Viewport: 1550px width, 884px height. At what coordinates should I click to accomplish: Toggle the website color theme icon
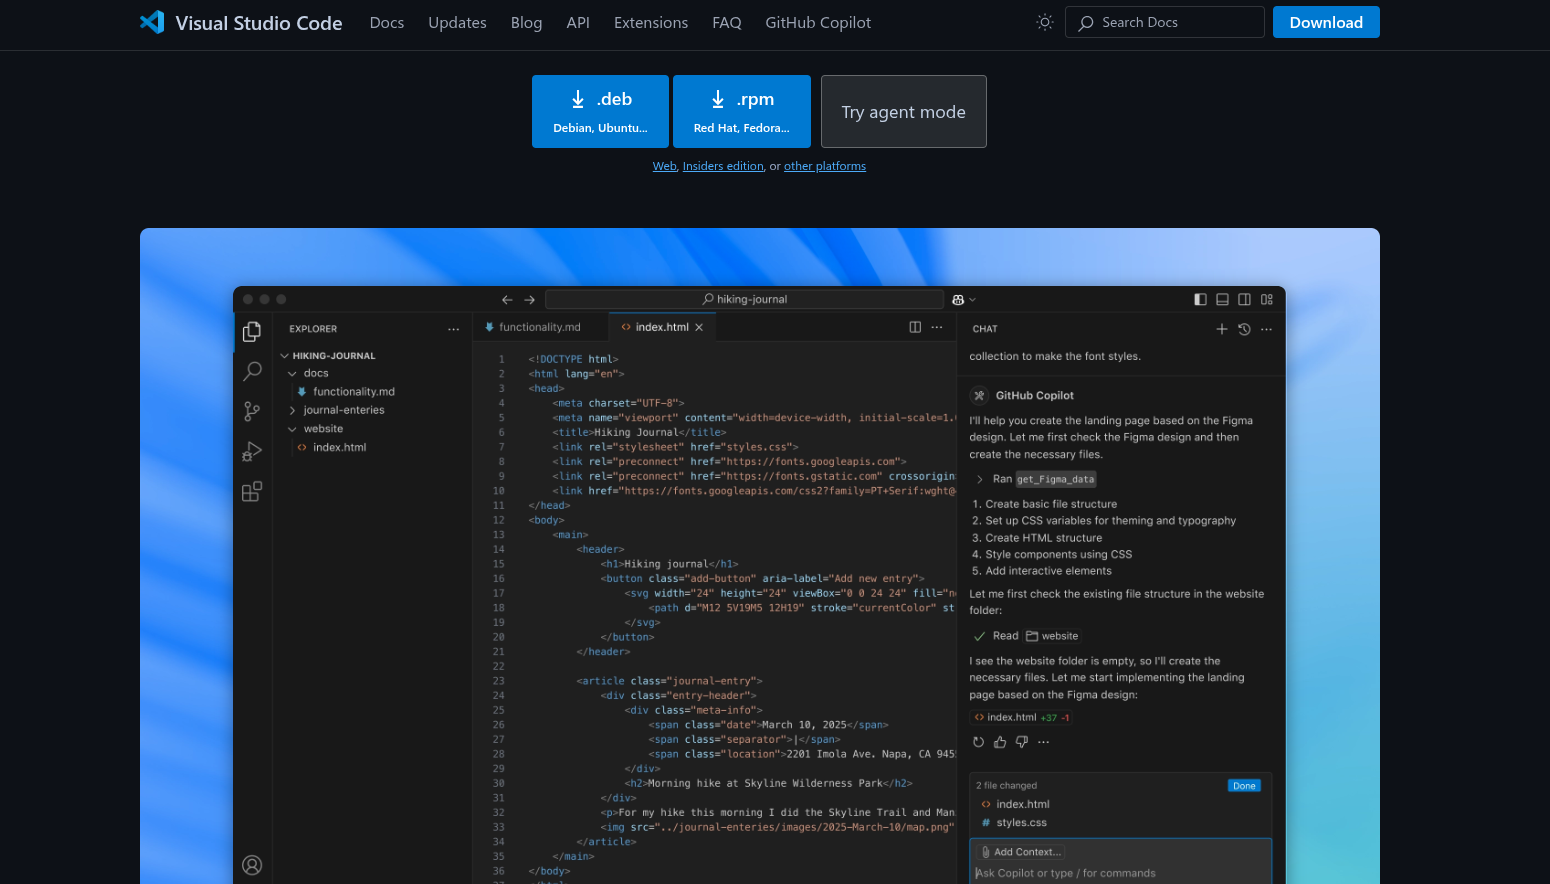tap(1045, 22)
